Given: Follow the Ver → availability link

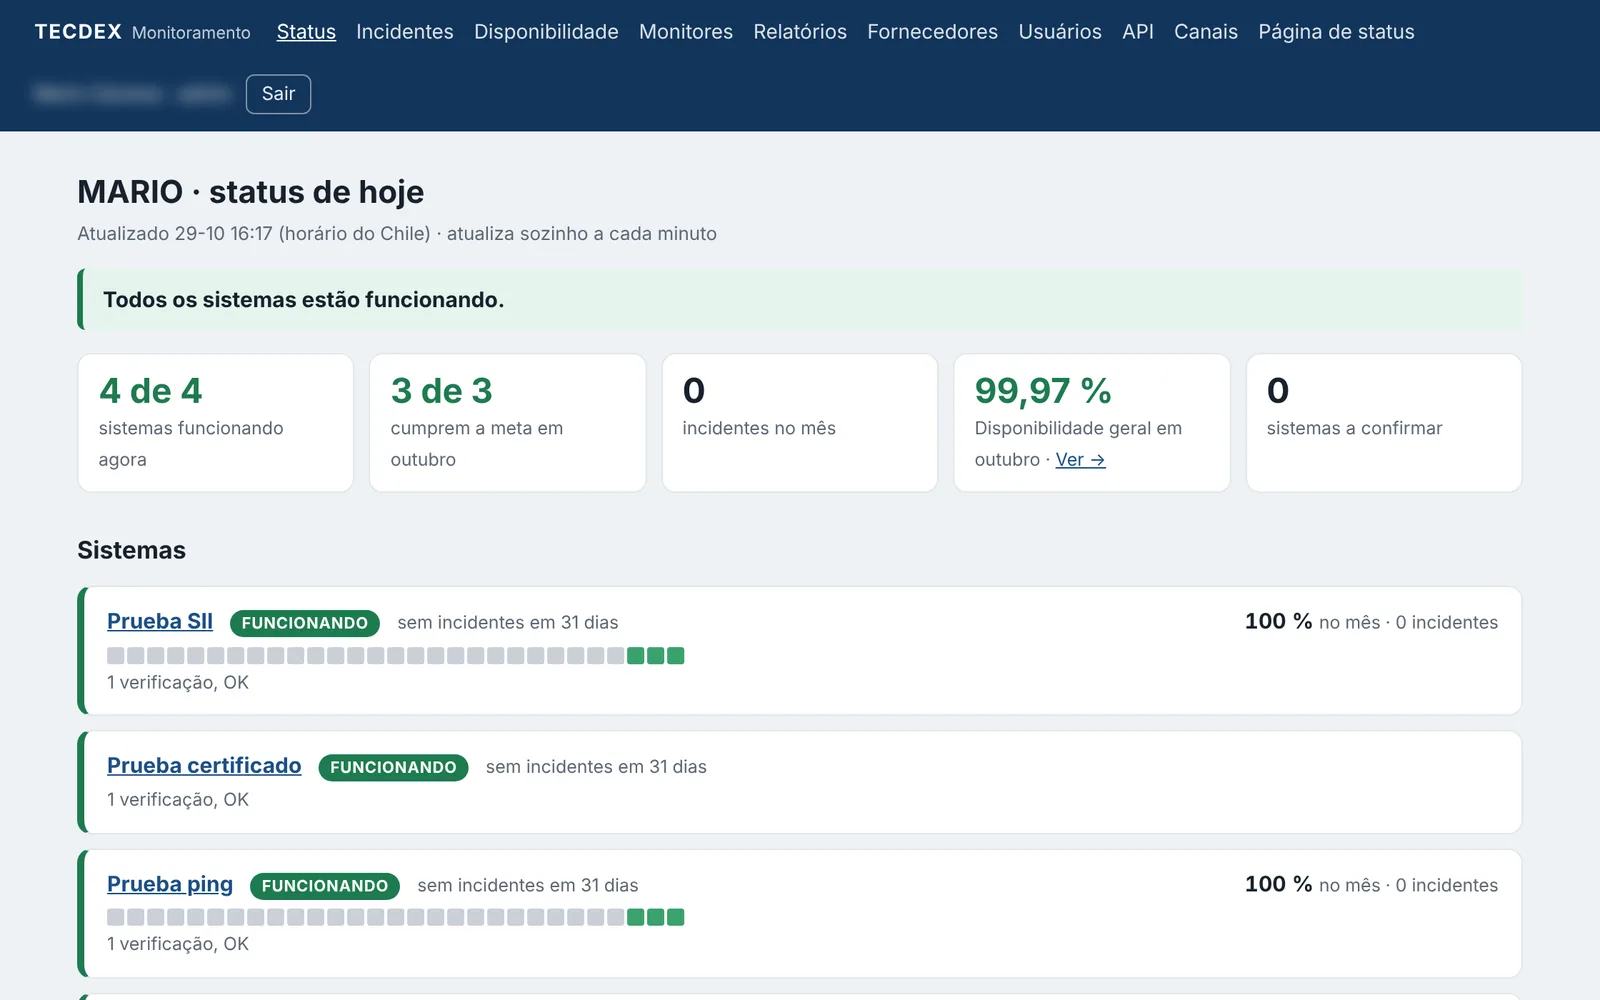Looking at the screenshot, I should pos(1080,460).
